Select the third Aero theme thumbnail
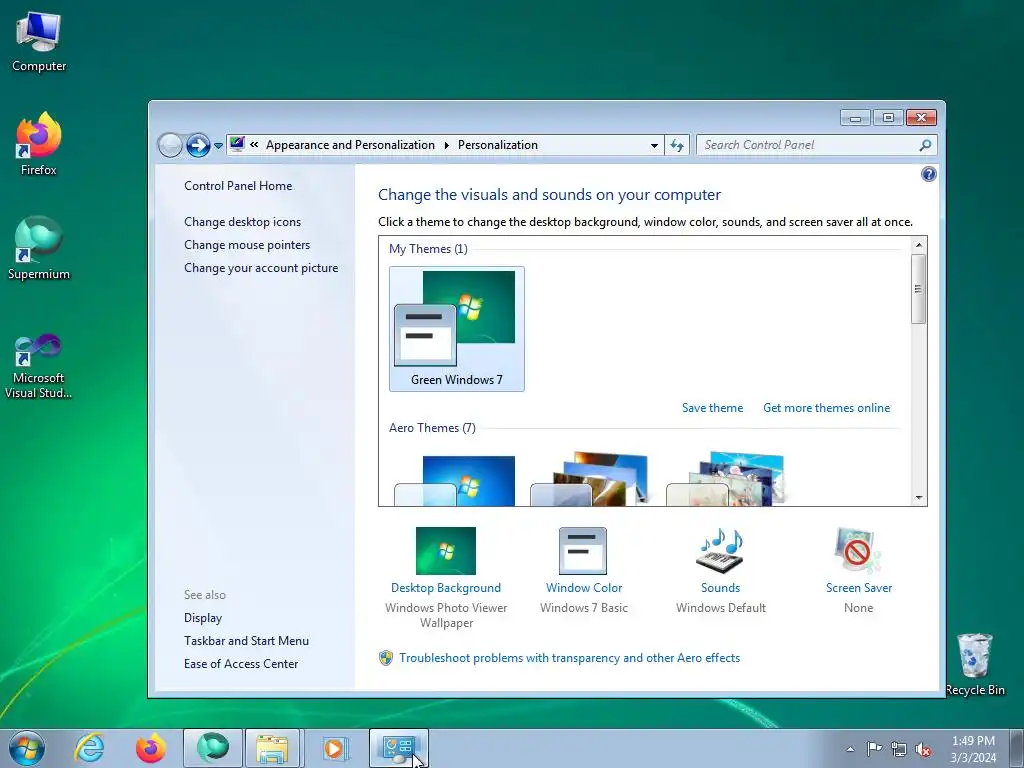Viewport: 1024px width, 768px height. tap(726, 479)
